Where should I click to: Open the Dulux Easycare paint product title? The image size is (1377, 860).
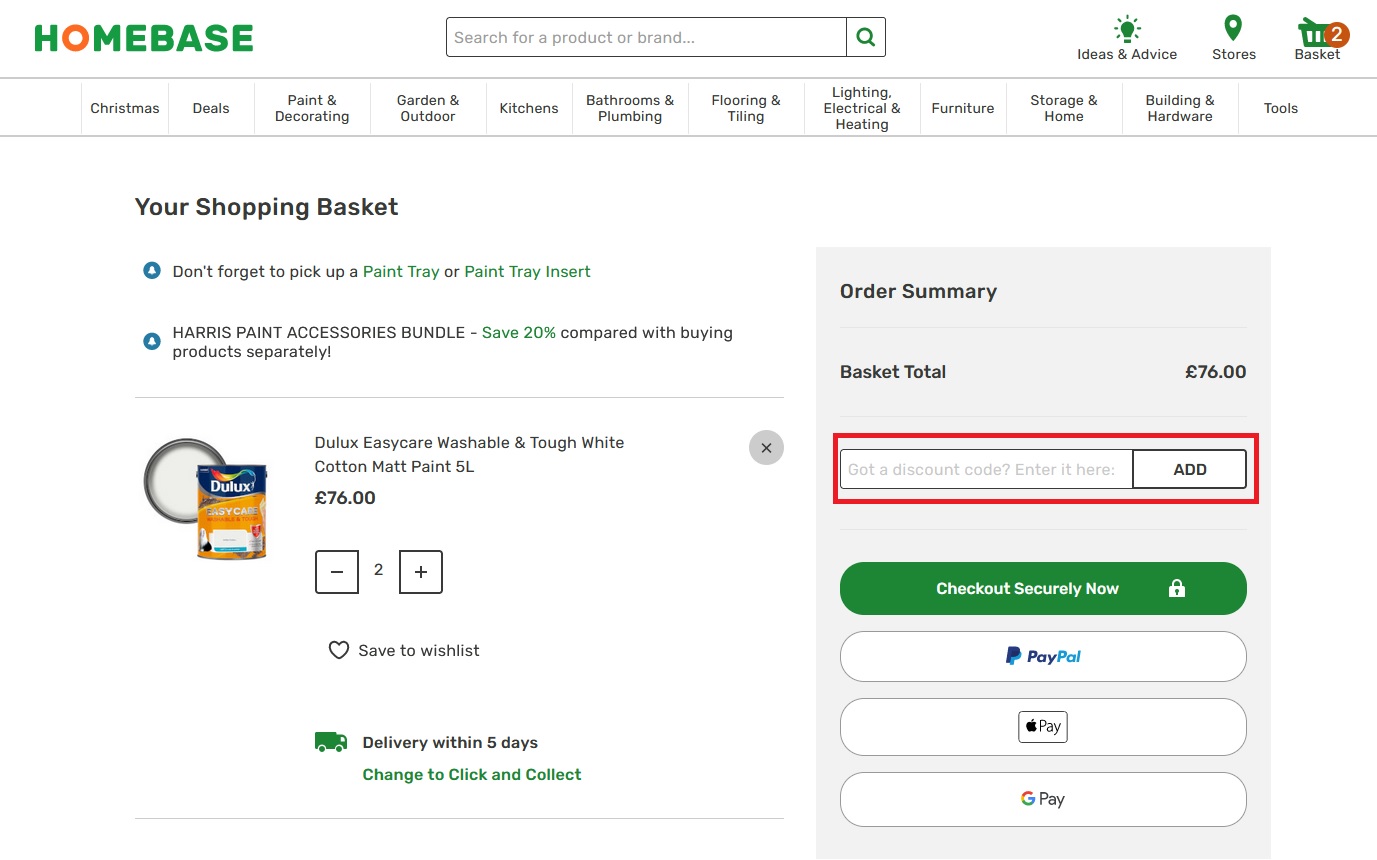click(469, 454)
